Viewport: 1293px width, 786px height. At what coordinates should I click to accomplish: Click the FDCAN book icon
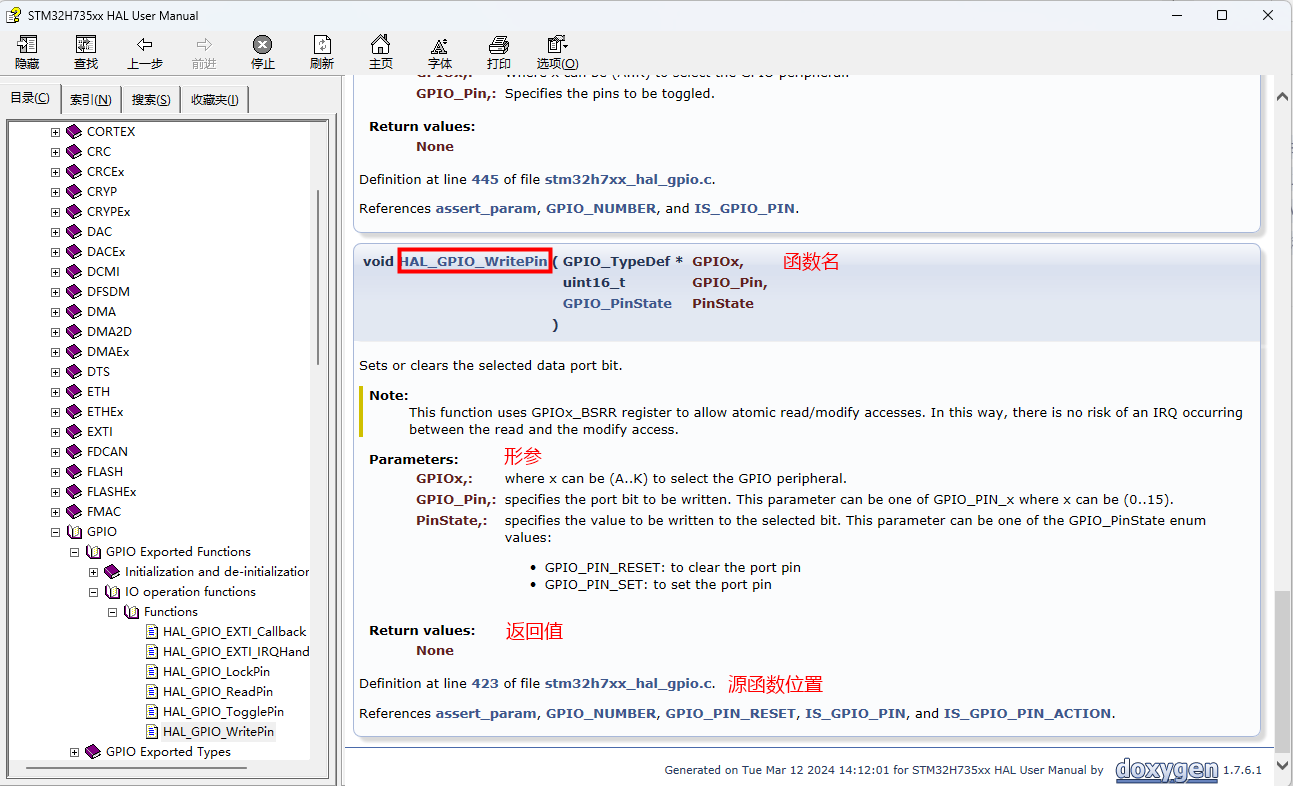(x=74, y=452)
